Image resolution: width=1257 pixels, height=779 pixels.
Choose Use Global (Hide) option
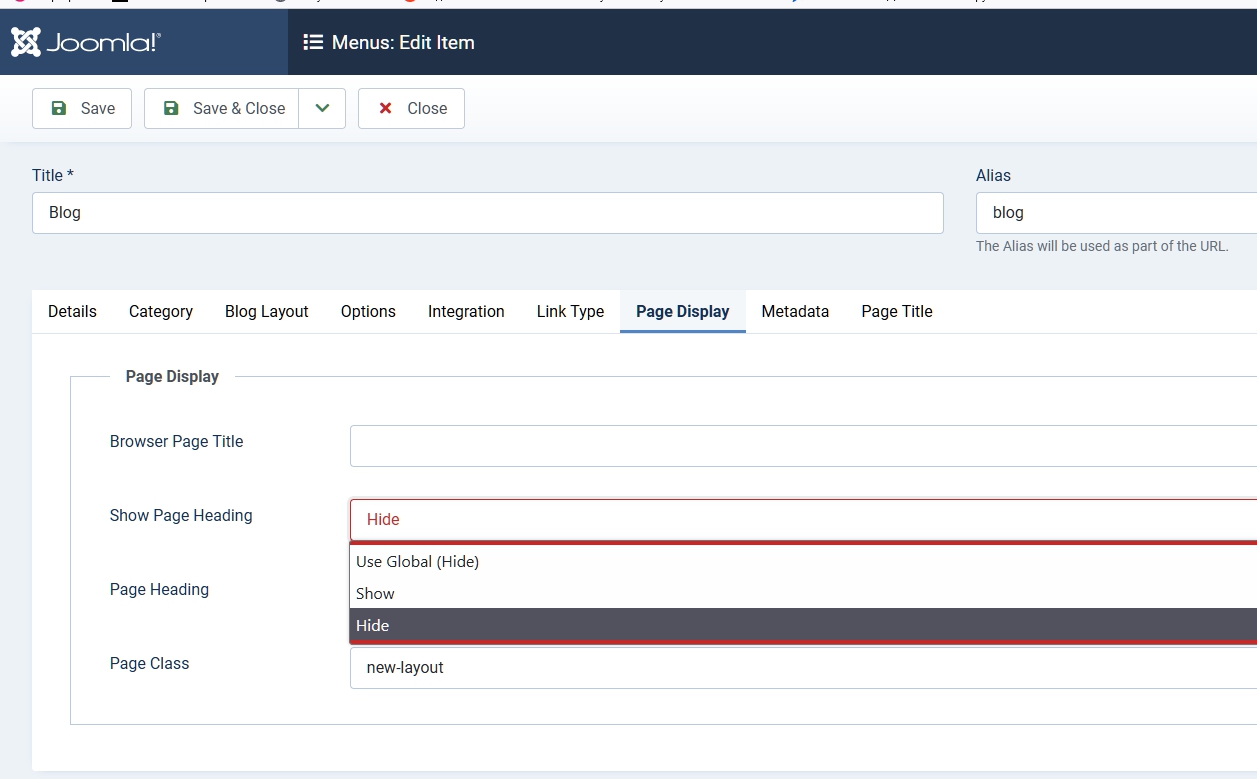click(418, 561)
